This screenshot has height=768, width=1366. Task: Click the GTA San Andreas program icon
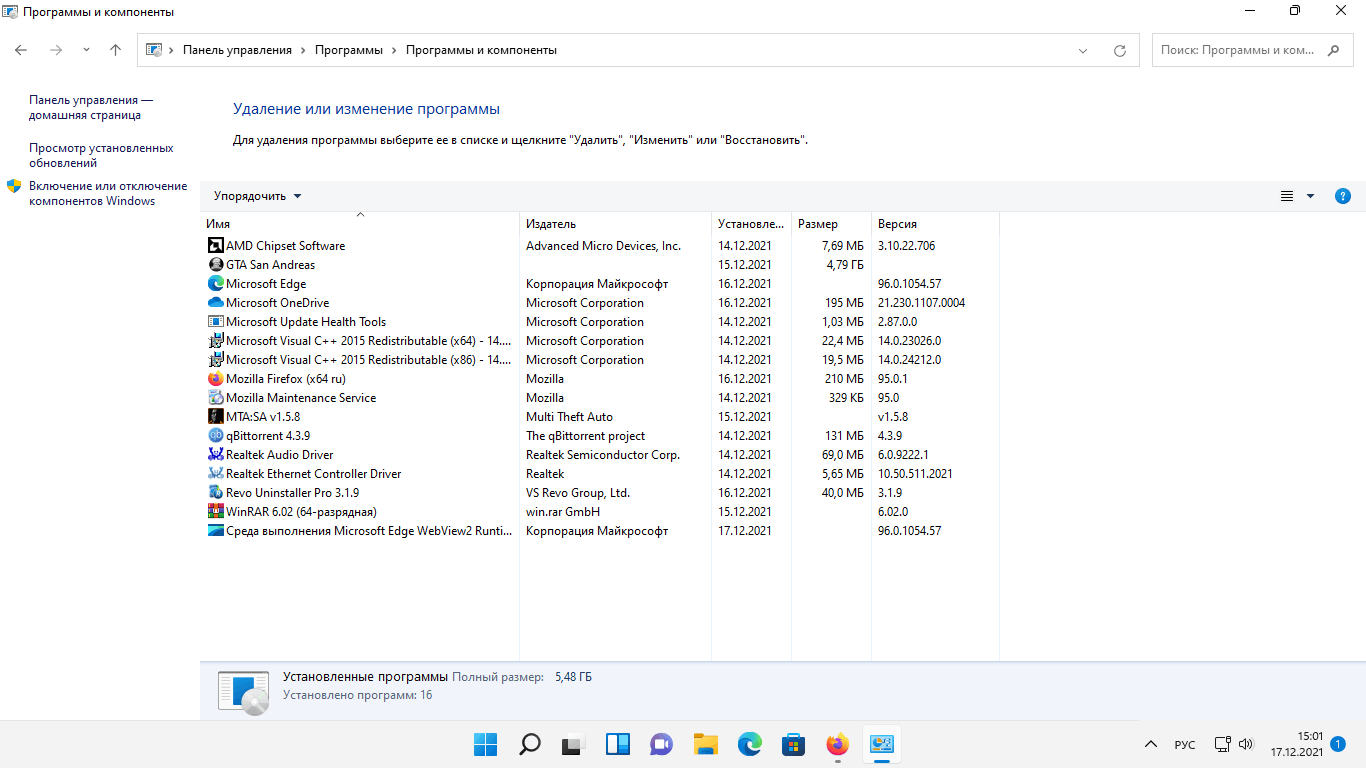click(x=215, y=264)
